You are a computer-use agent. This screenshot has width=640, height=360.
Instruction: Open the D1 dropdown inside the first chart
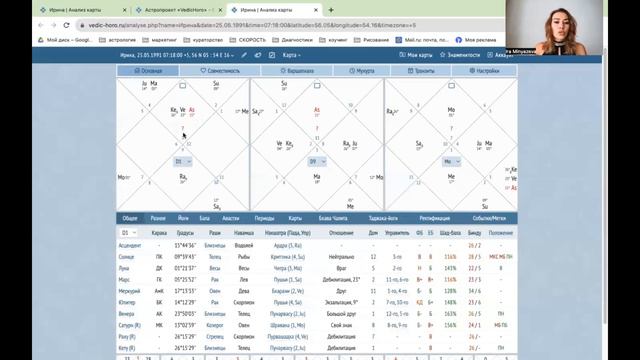point(183,162)
